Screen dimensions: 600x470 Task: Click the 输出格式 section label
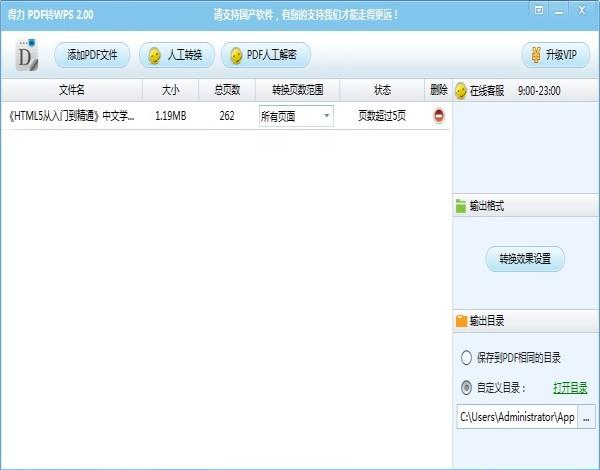click(x=487, y=206)
